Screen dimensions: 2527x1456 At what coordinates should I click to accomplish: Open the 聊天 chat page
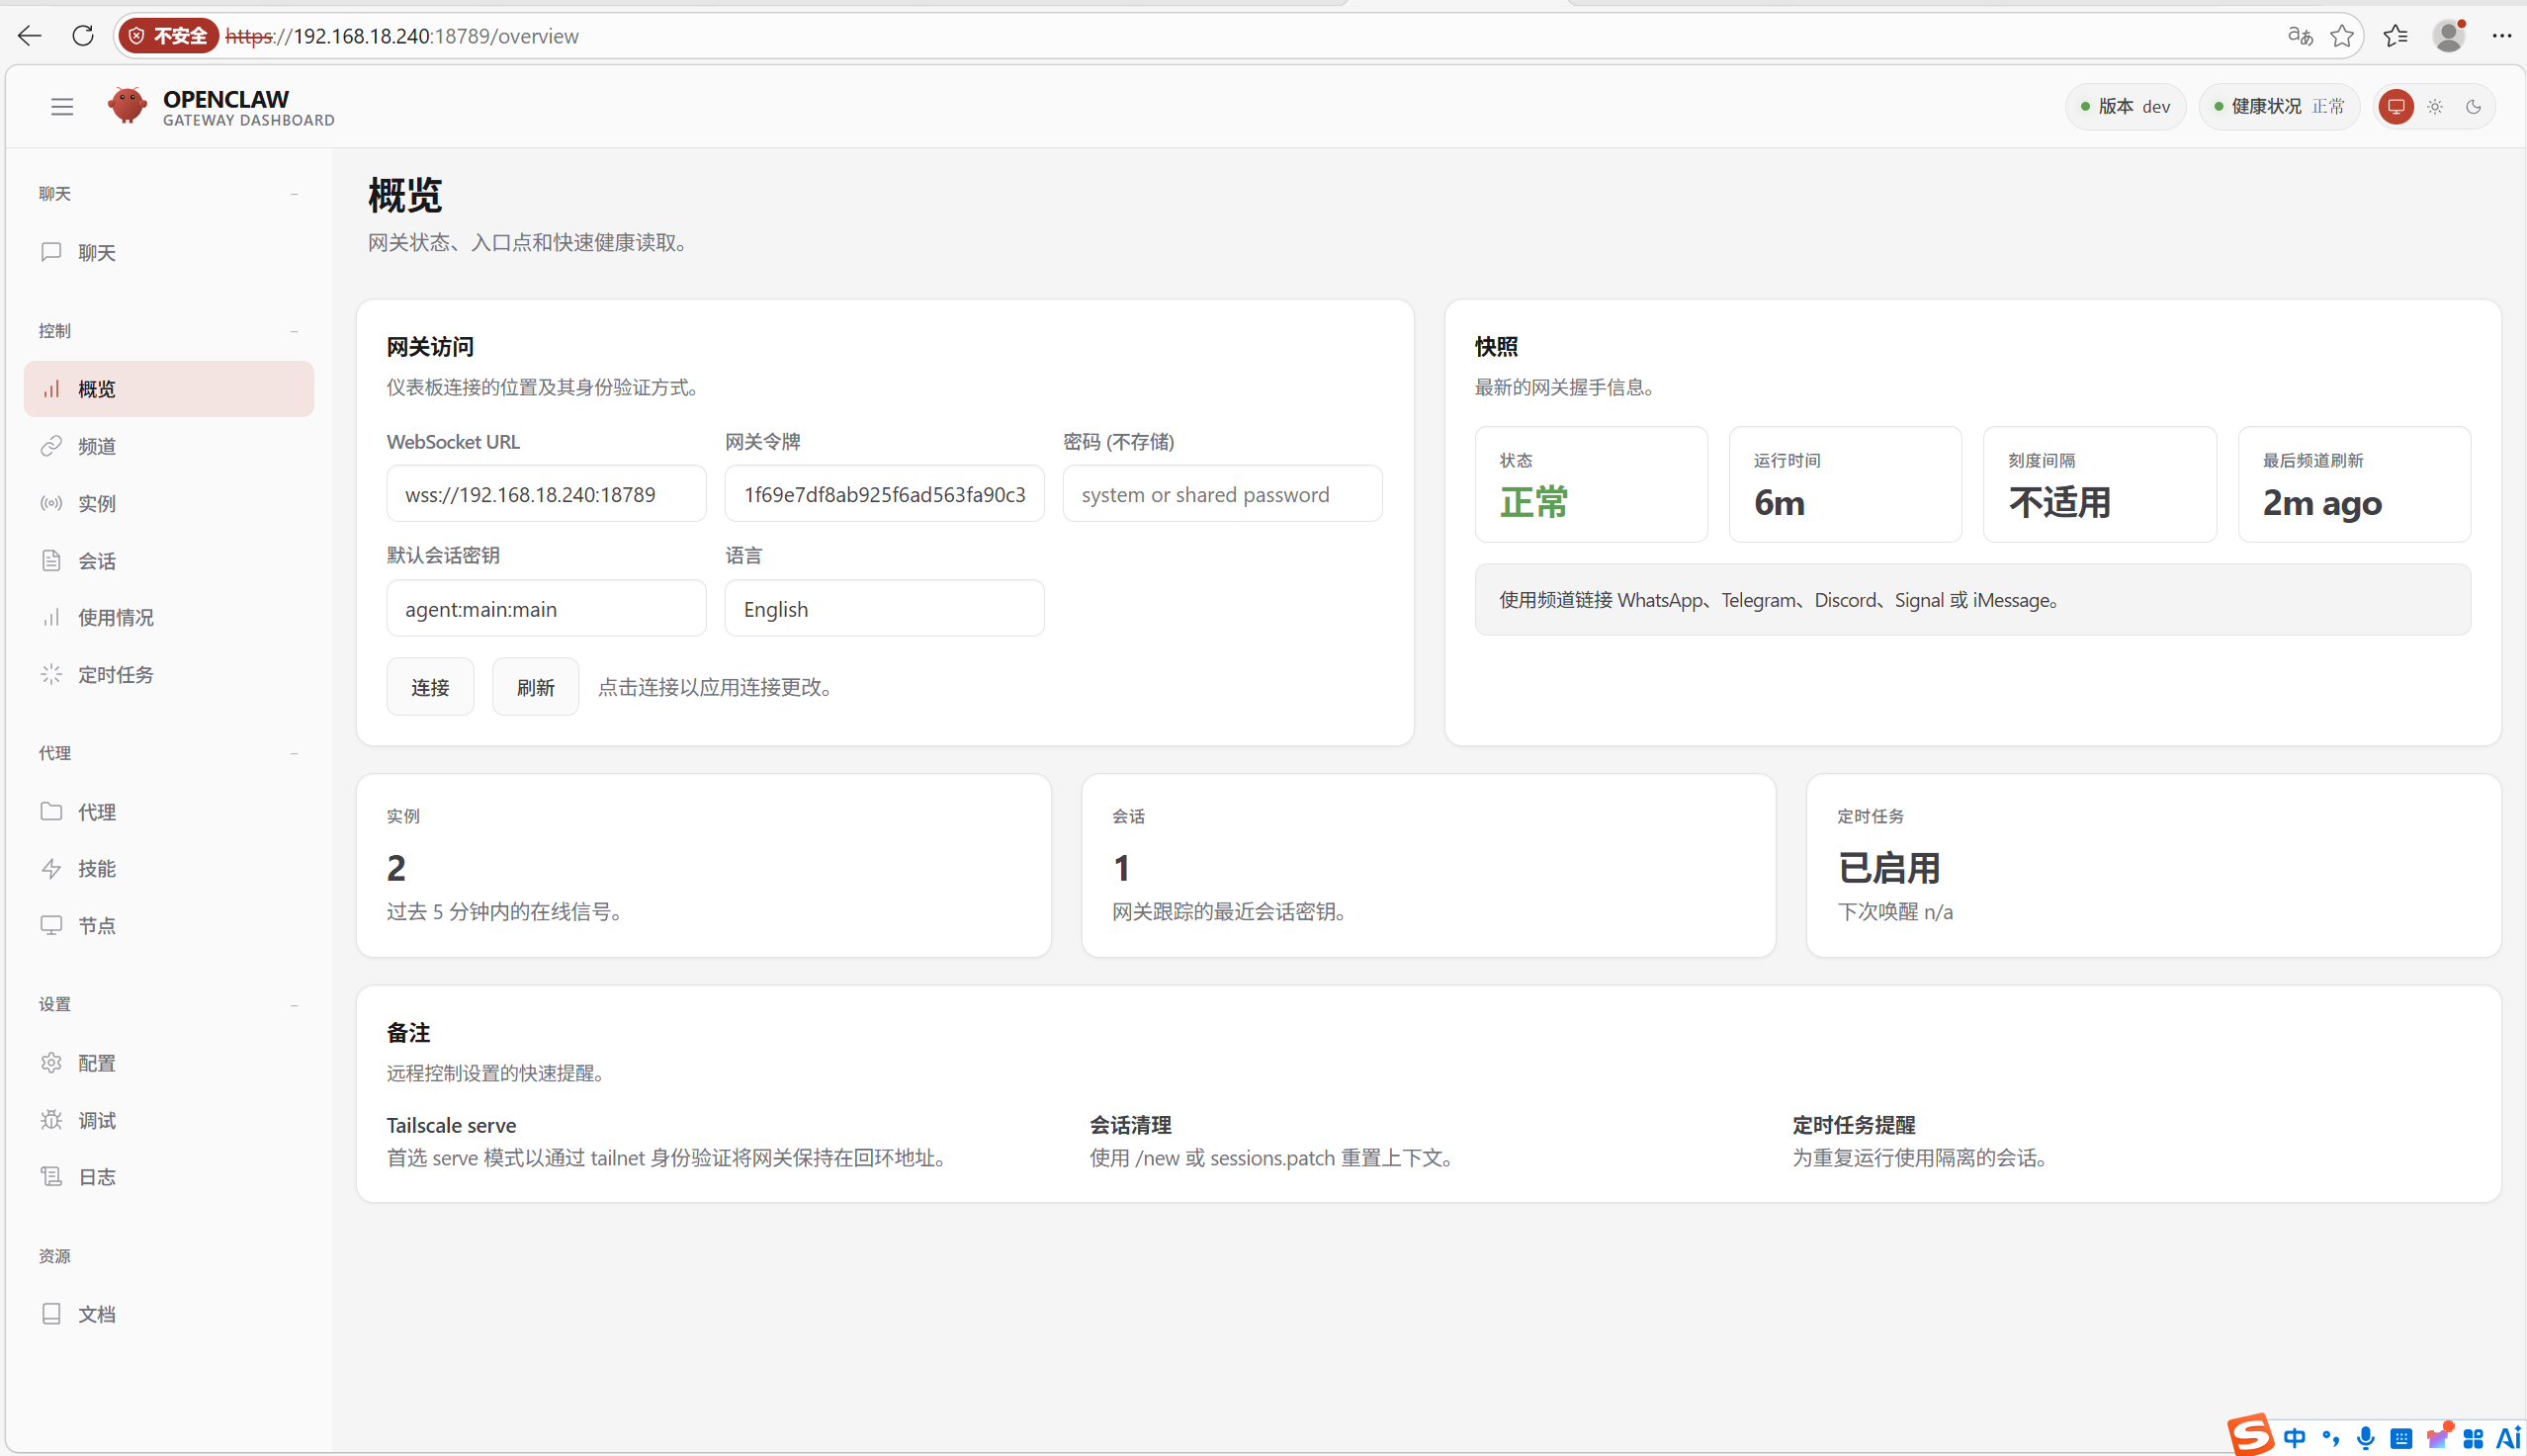click(x=97, y=252)
